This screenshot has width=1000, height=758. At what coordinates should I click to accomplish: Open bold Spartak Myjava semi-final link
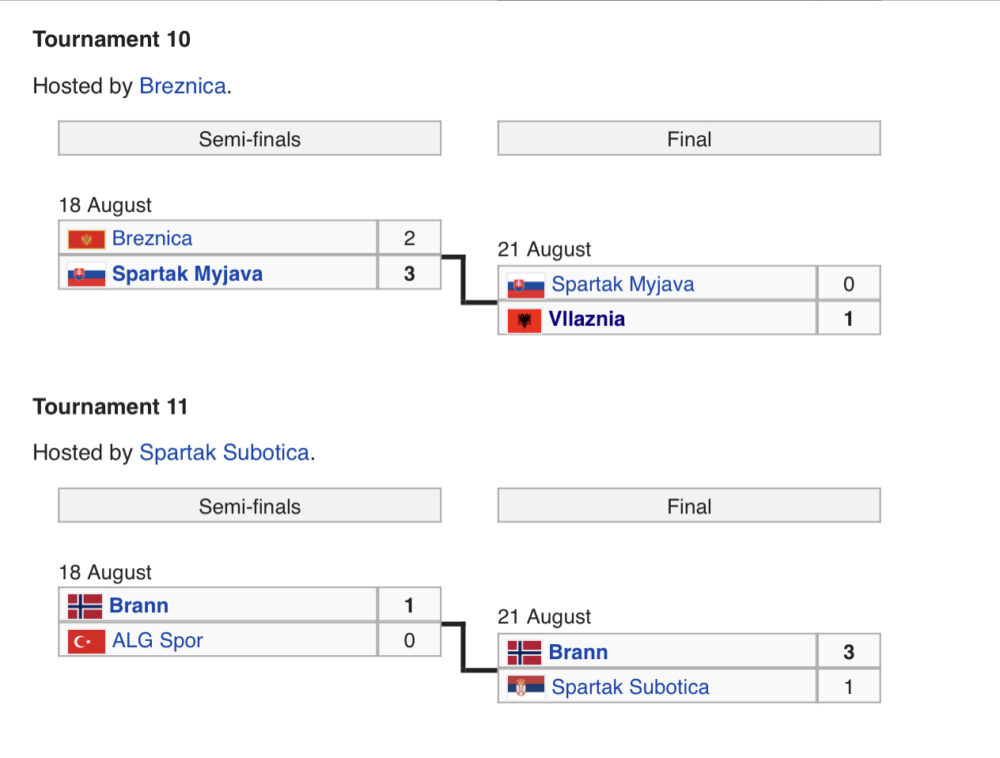tap(187, 273)
